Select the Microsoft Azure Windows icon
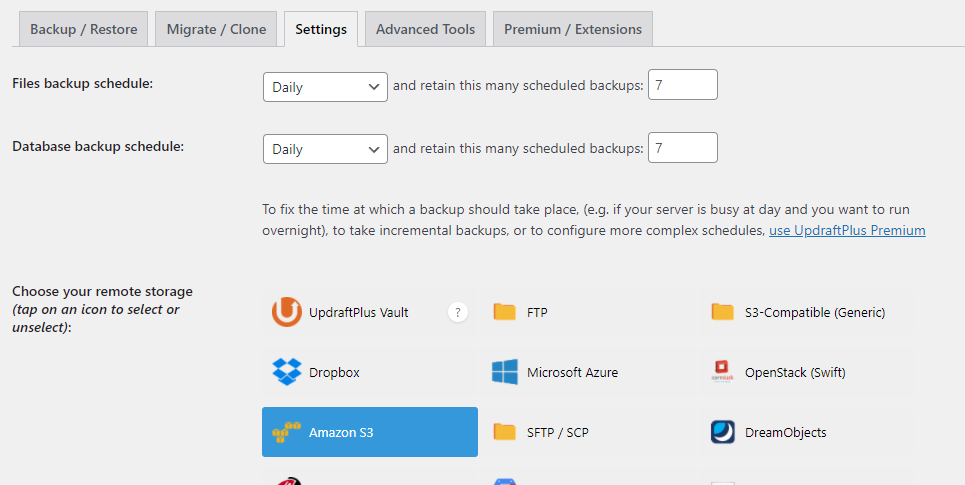The height and width of the screenshot is (485, 965). pos(505,372)
